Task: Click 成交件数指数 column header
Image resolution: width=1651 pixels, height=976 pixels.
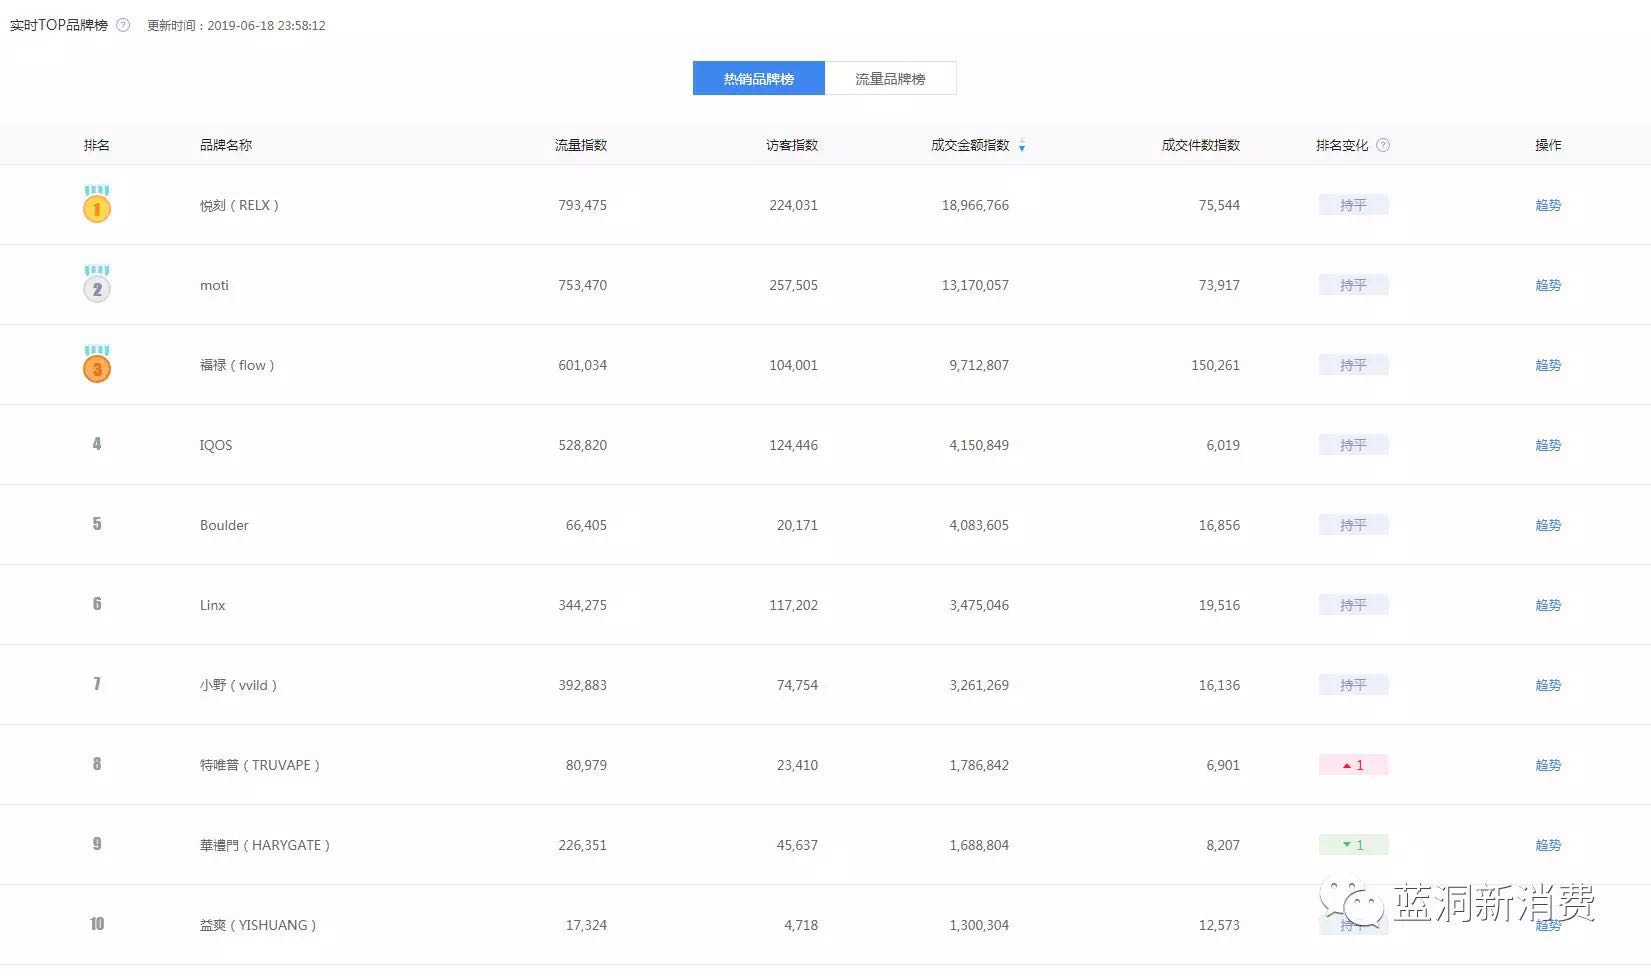Action: click(1201, 145)
